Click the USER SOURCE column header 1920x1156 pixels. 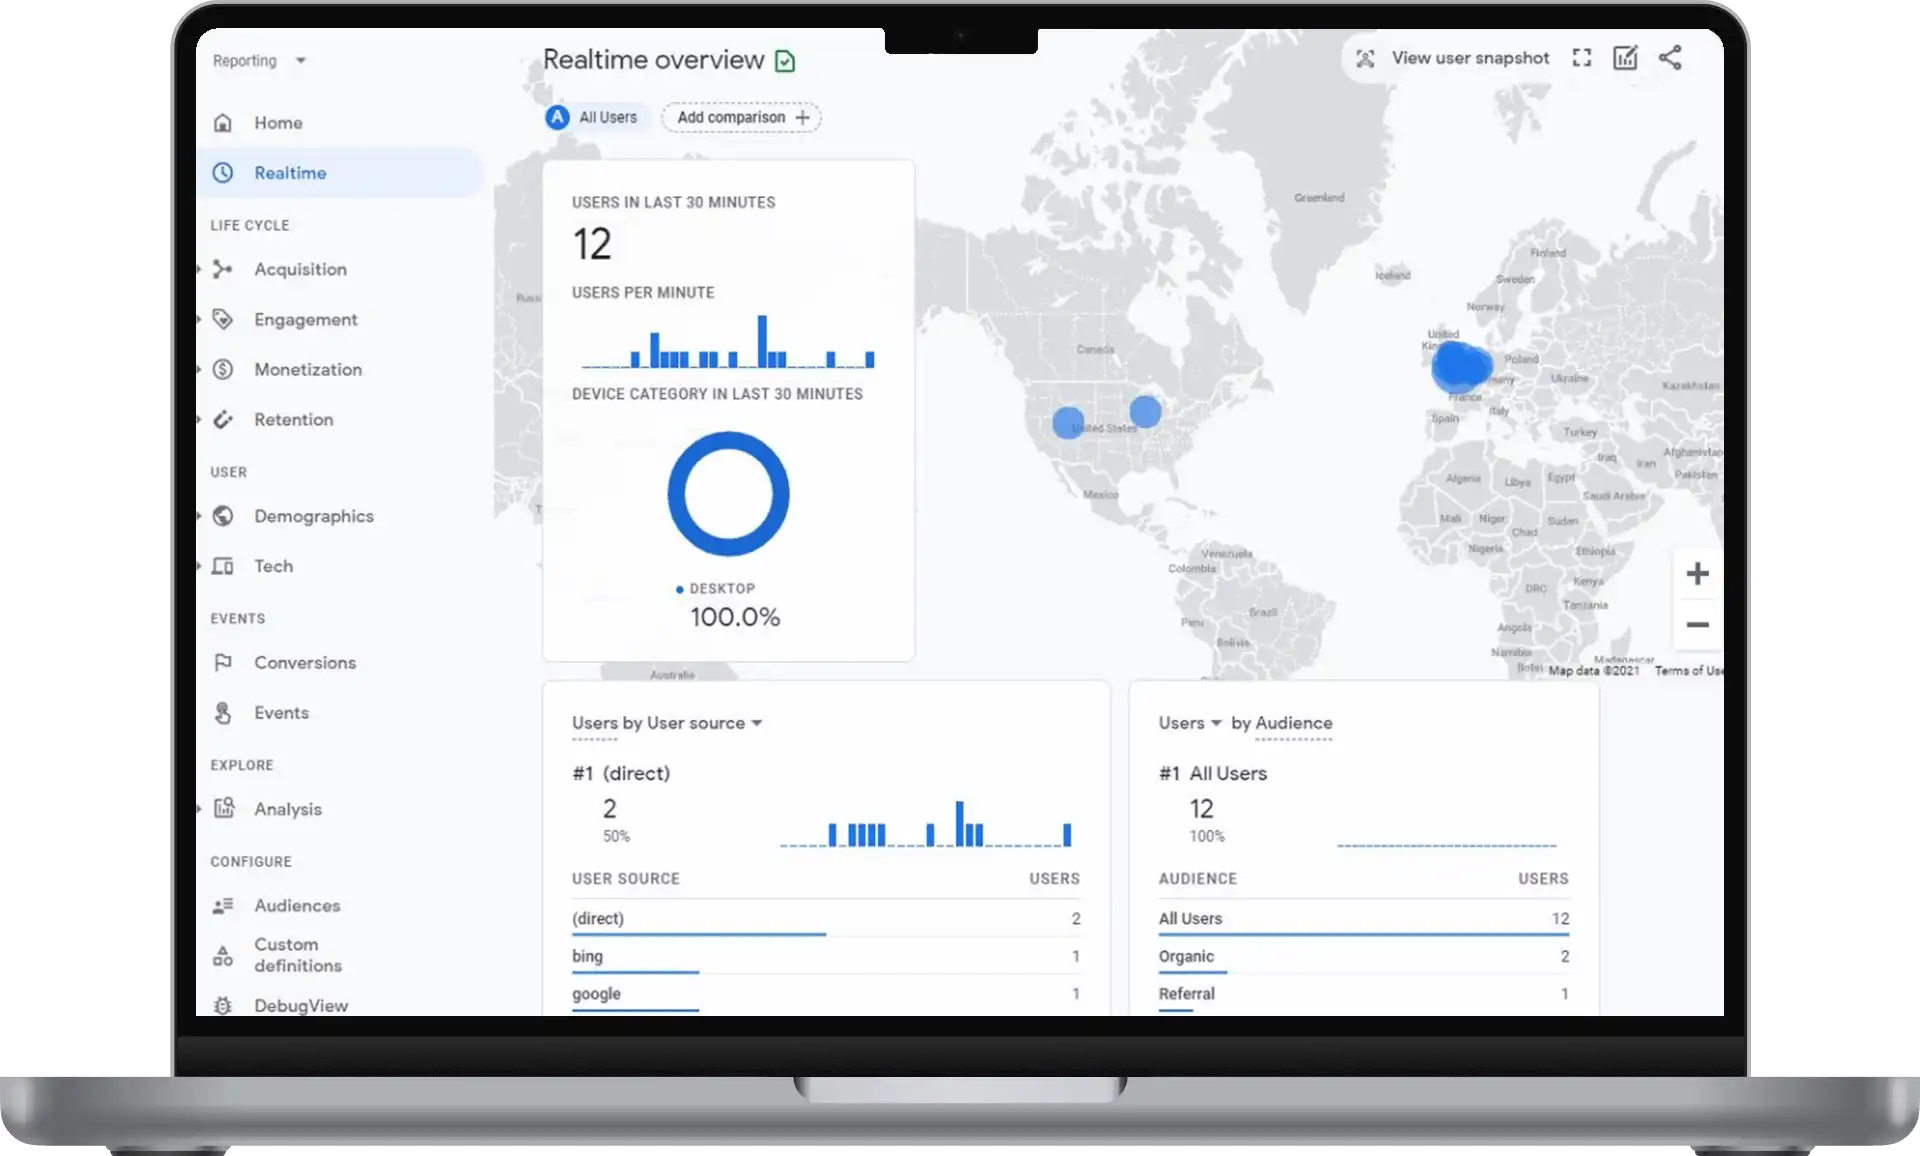tap(626, 878)
